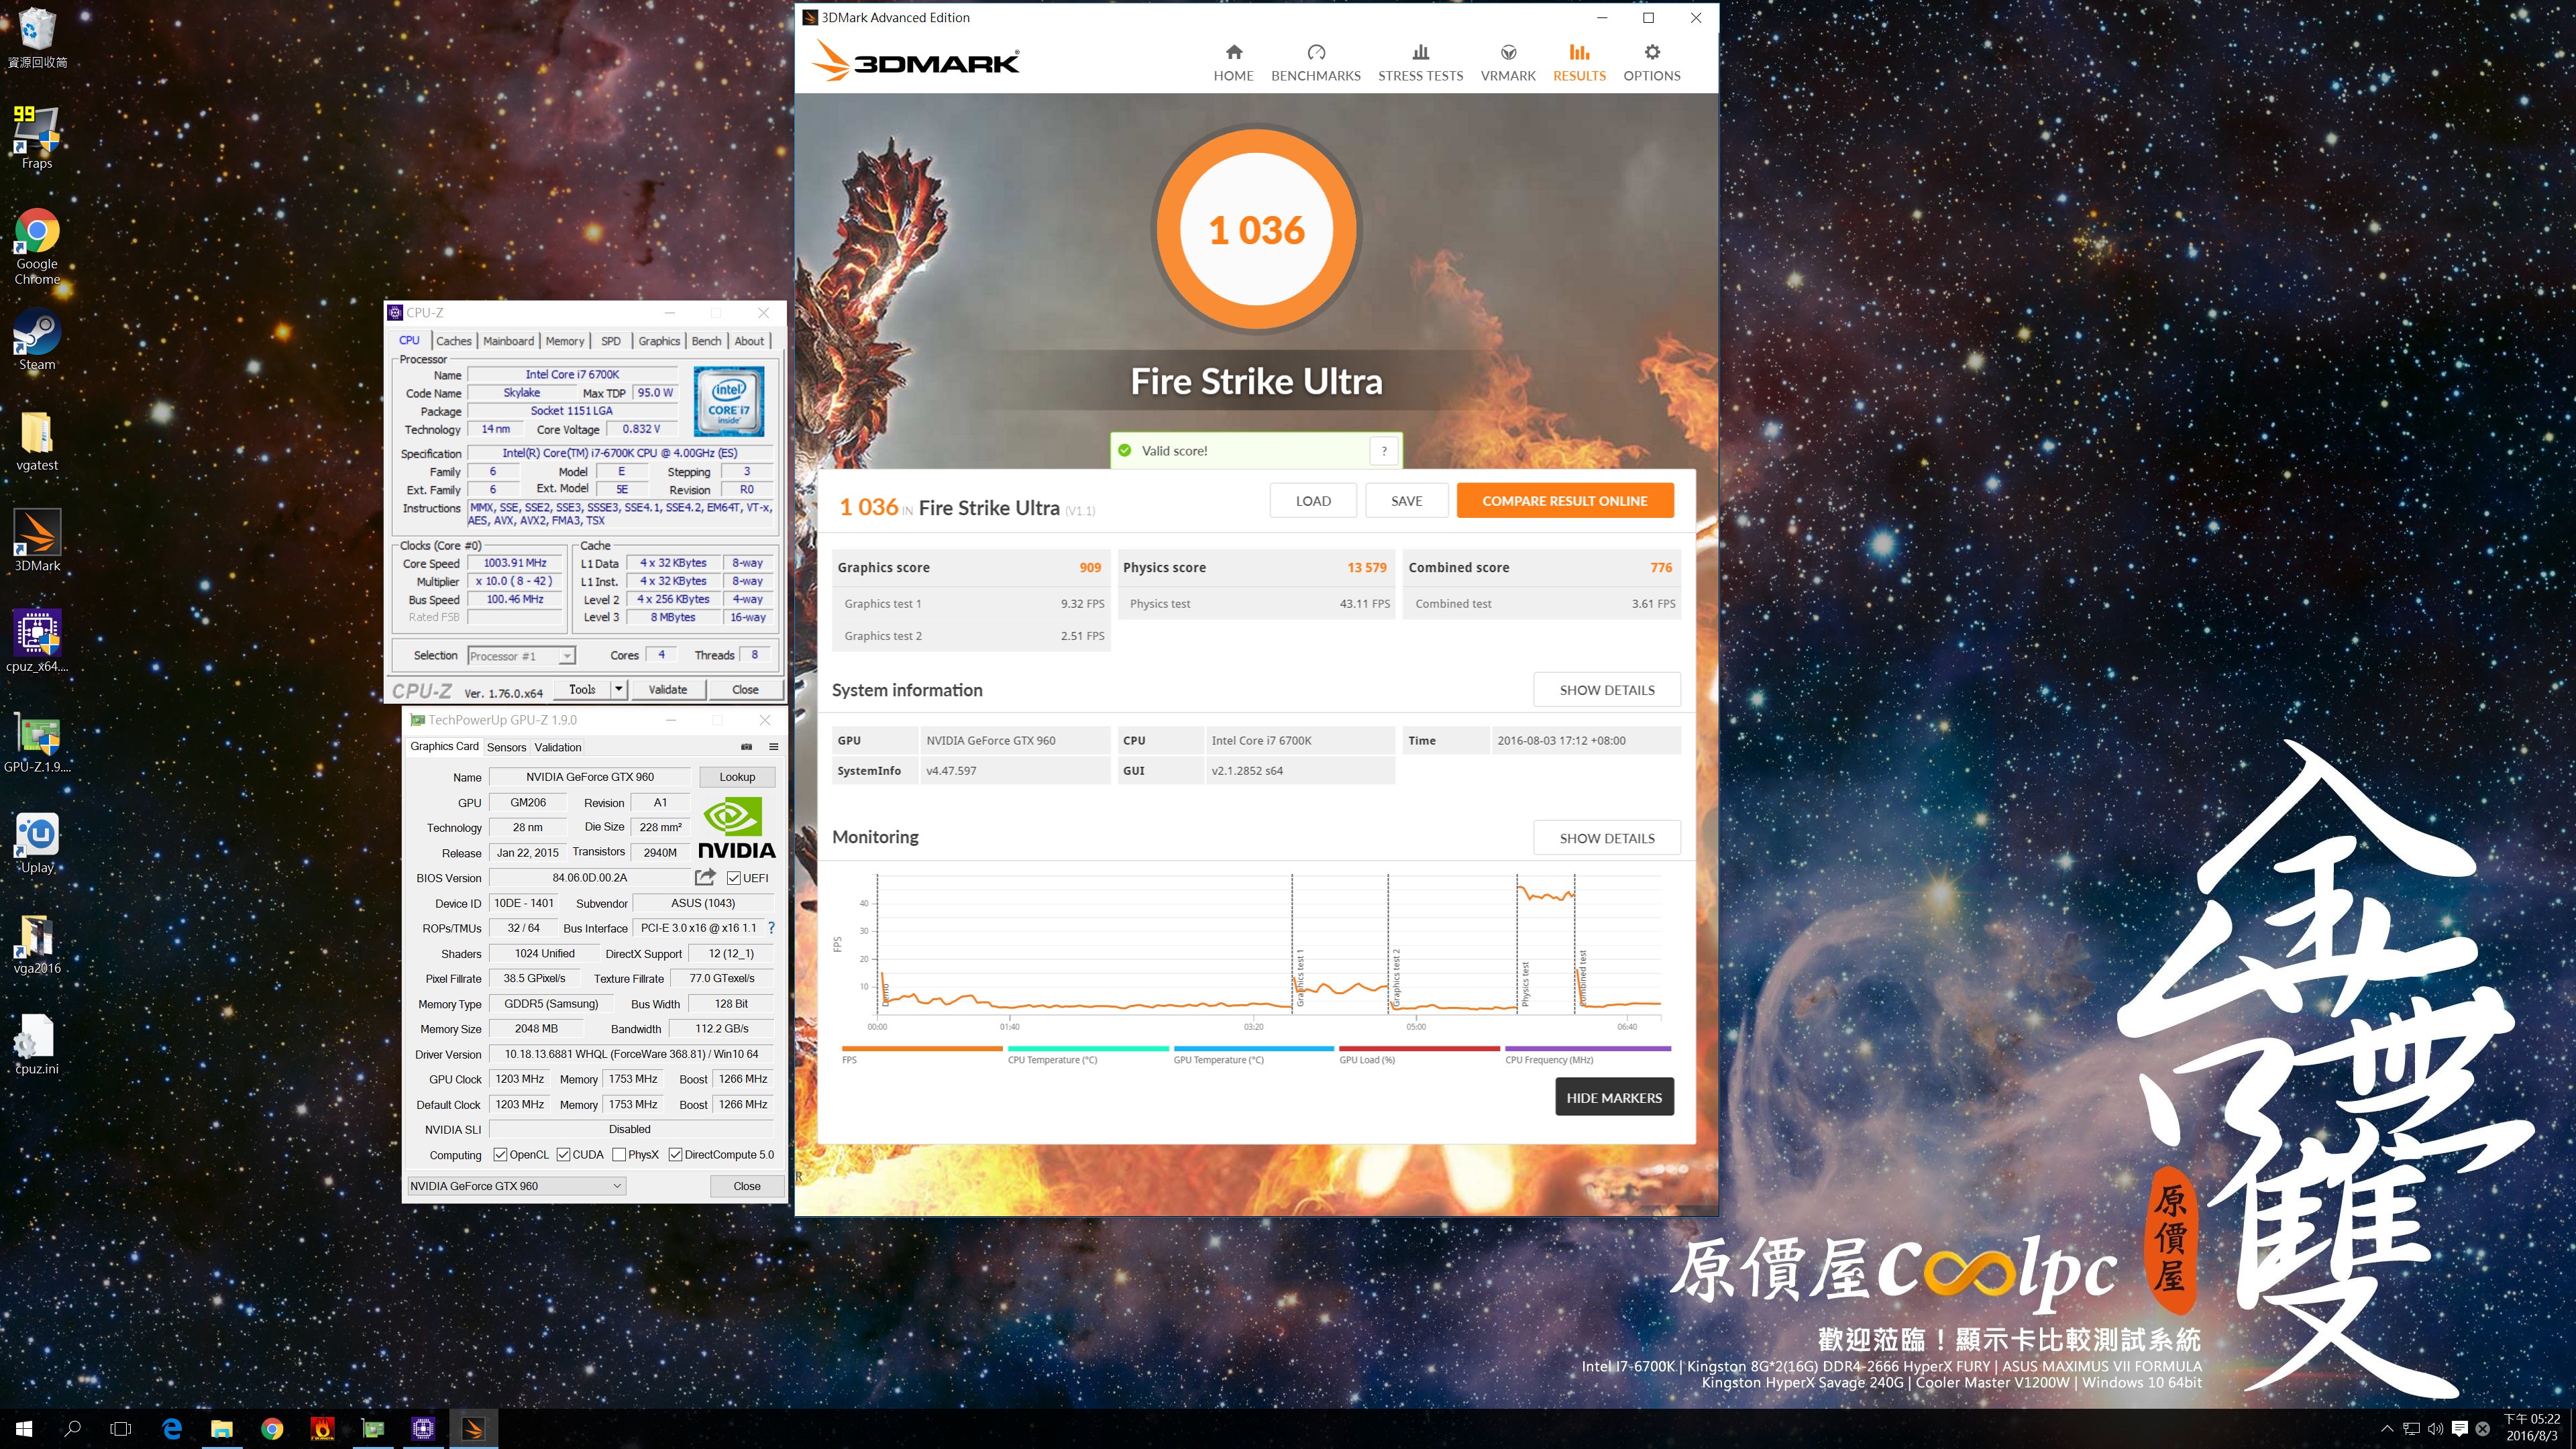Click LOAD button in 3DMark results

click(x=1313, y=501)
